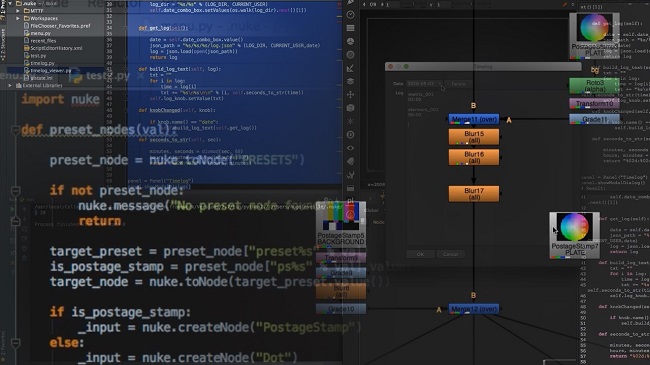Click Cancel in the Timelog dialog

tap(451, 254)
